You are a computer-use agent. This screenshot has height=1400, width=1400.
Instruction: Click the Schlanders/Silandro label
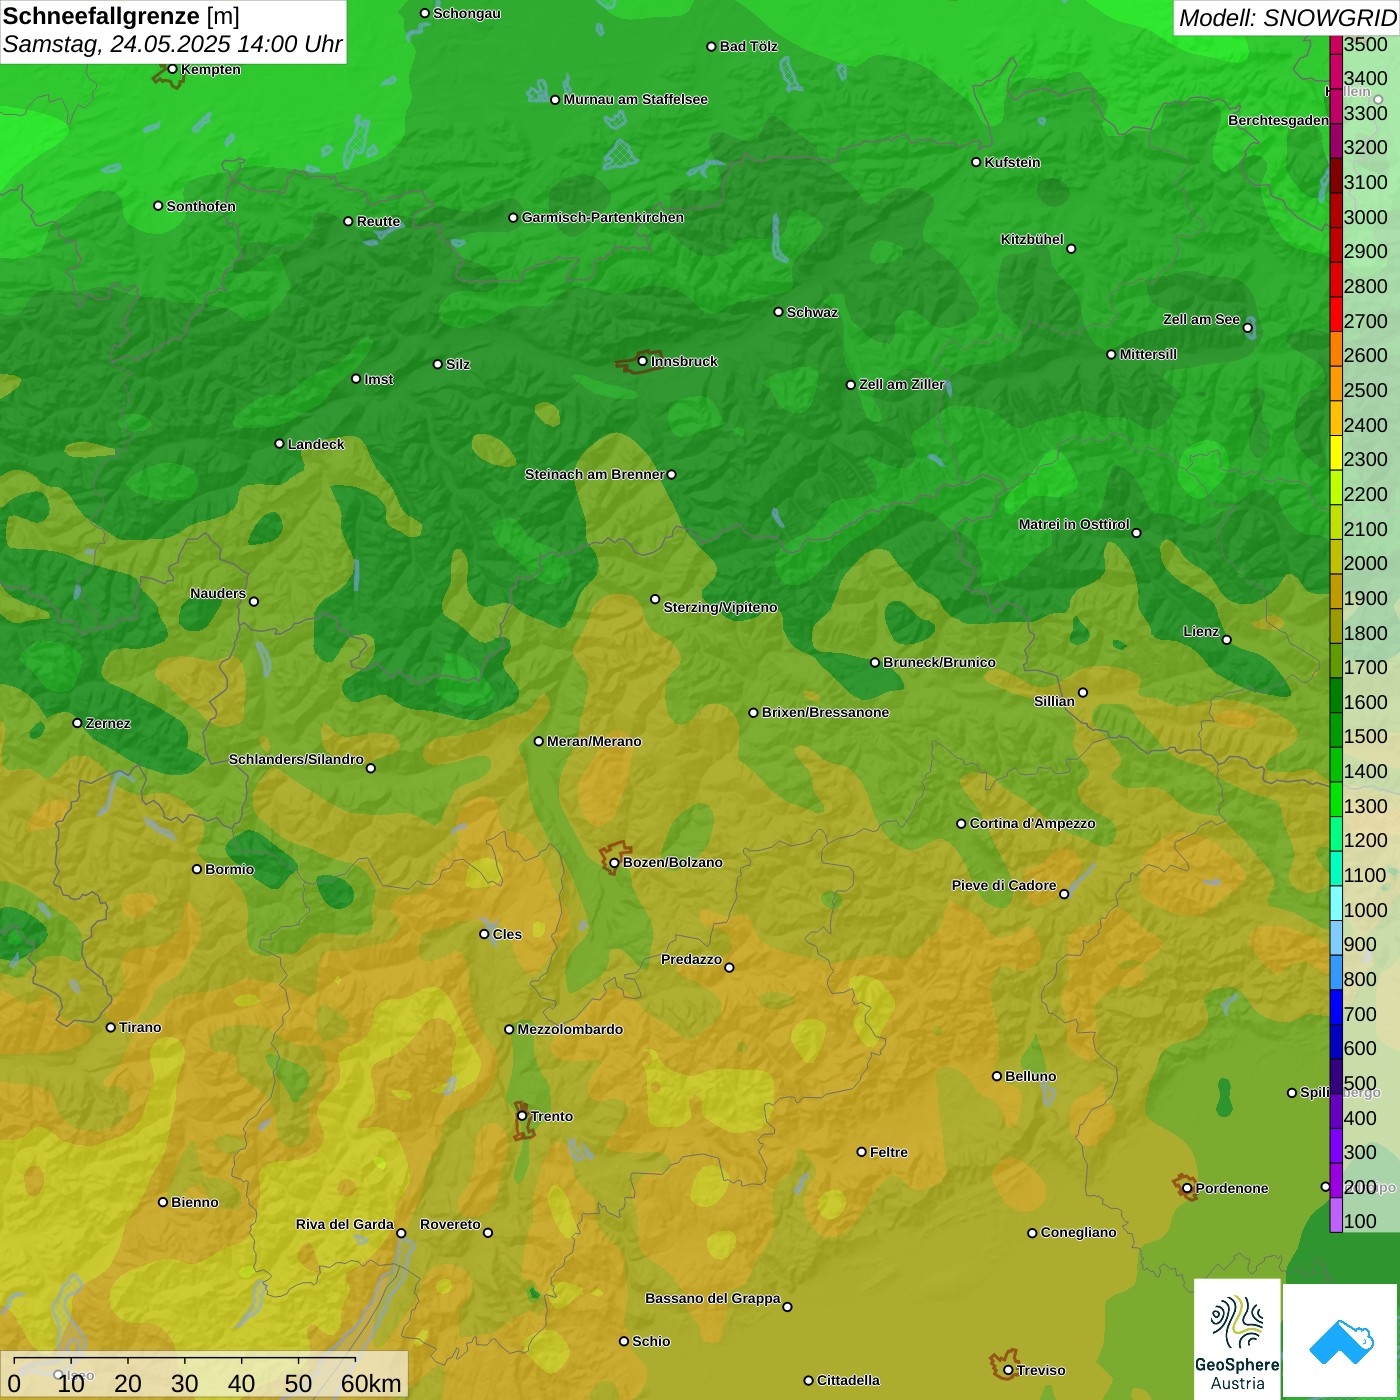[x=296, y=759]
